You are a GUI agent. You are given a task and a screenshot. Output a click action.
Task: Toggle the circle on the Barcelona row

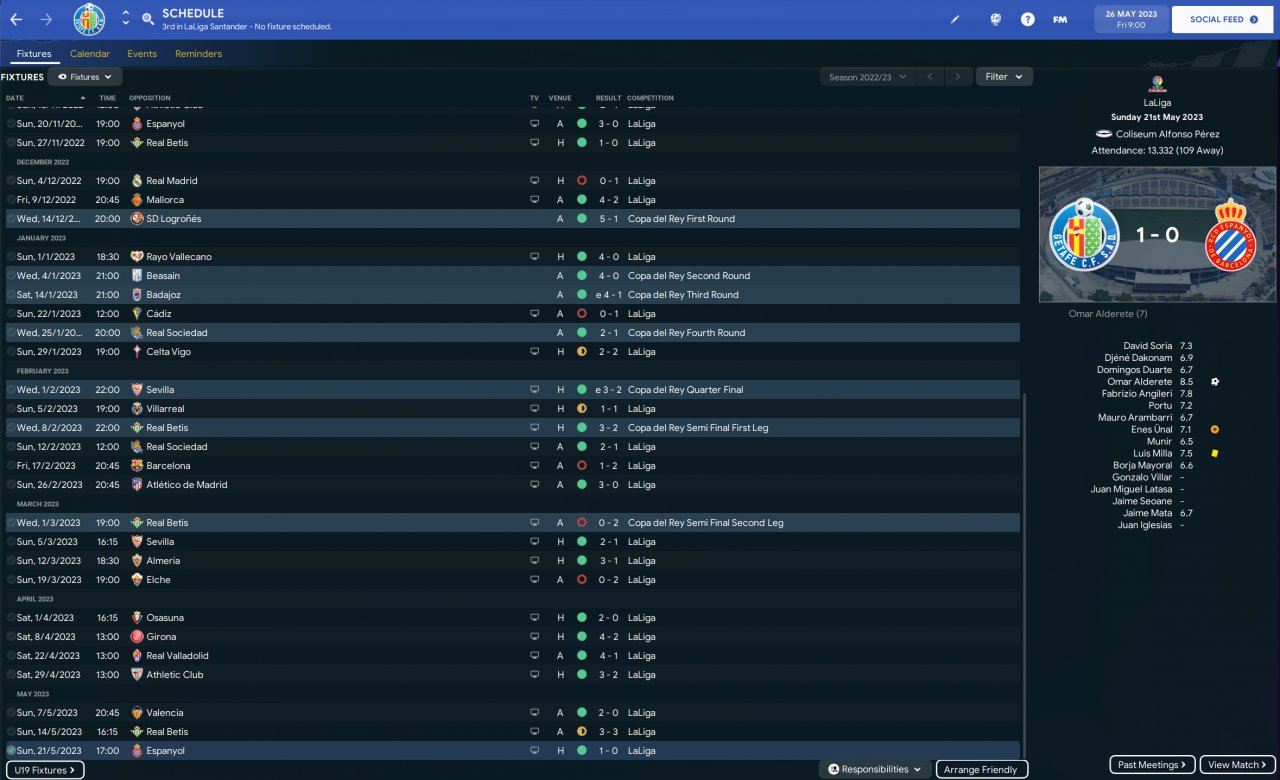11,466
